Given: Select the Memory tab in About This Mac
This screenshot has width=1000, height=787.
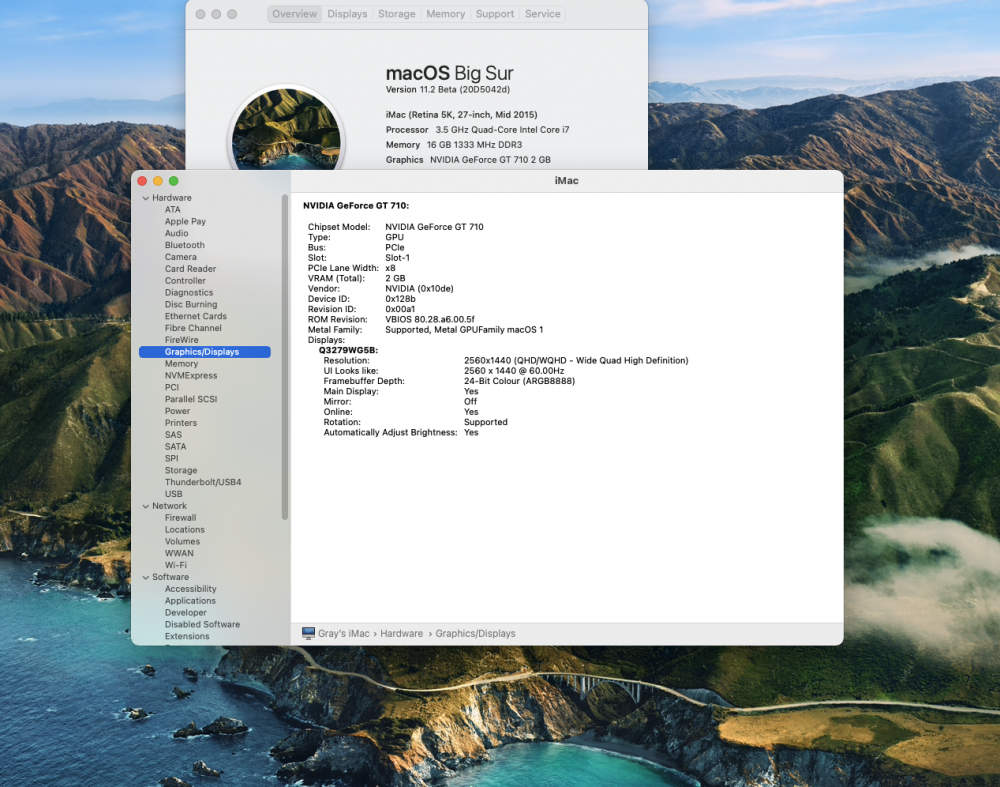Looking at the screenshot, I should [x=445, y=14].
